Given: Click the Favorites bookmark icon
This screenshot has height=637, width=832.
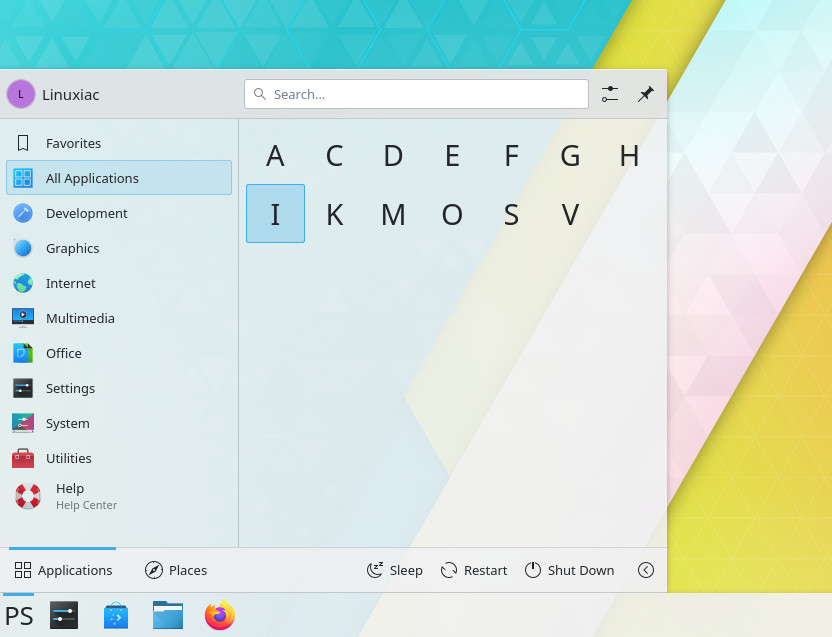Looking at the screenshot, I should click(23, 143).
